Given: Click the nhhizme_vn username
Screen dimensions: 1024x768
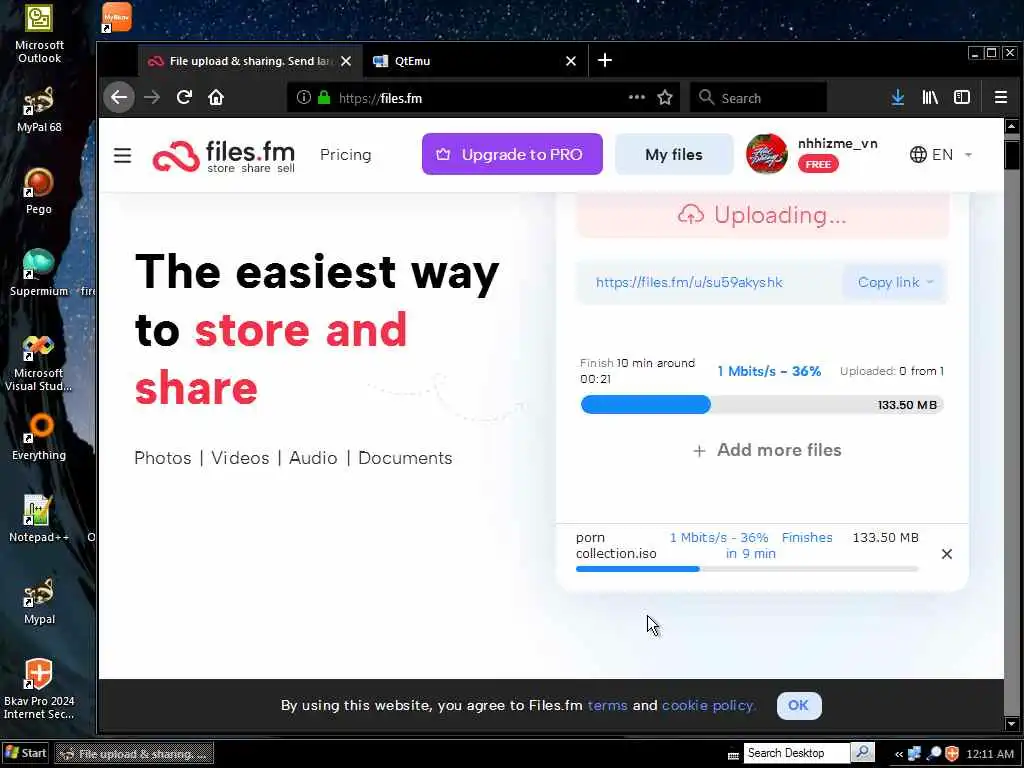Looking at the screenshot, I should 837,144.
